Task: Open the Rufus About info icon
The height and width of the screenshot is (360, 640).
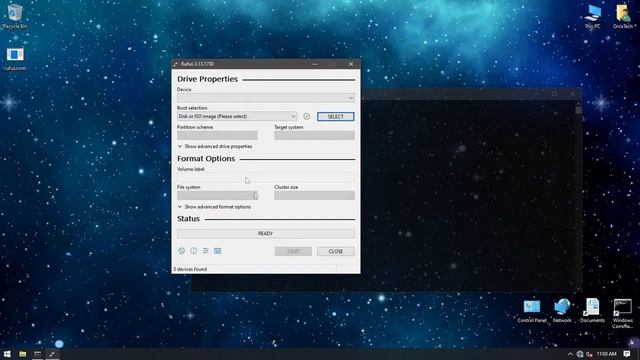Action: [193, 251]
